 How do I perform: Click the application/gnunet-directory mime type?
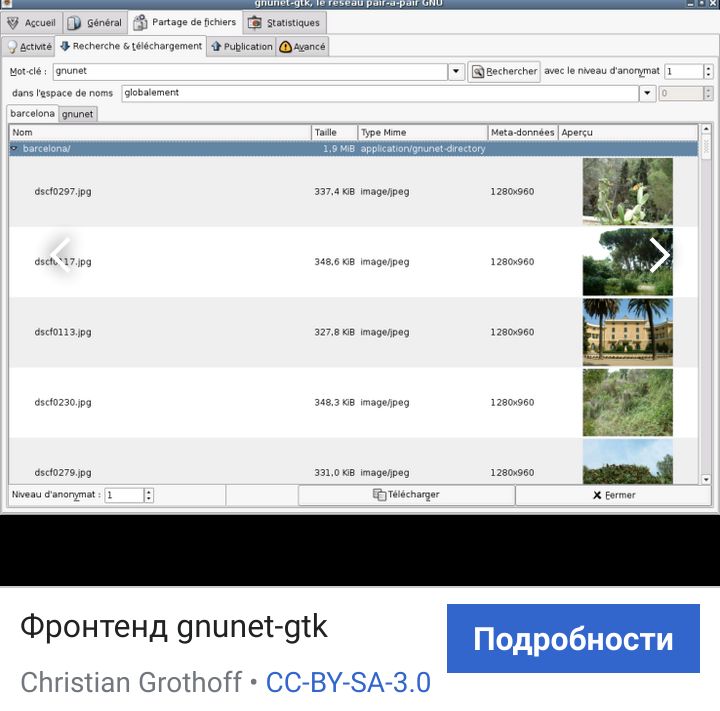423,148
